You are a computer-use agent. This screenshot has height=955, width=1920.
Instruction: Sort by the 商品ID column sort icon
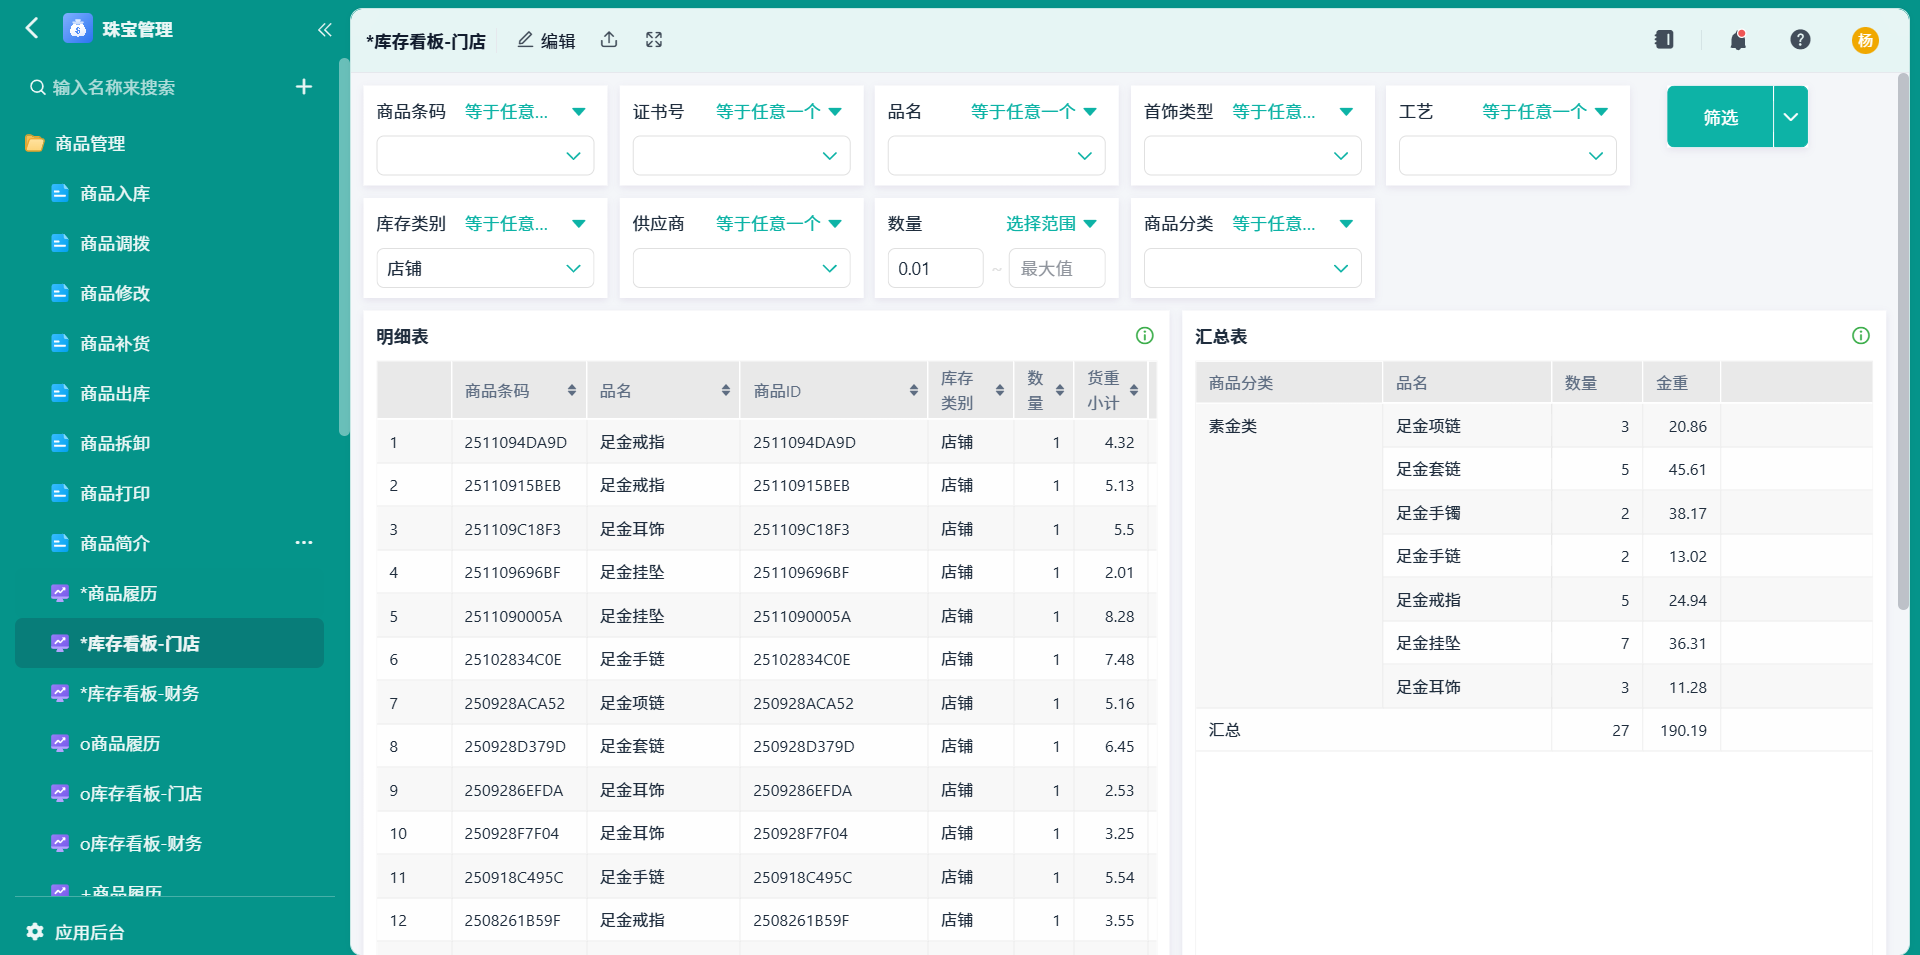pyautogui.click(x=914, y=391)
